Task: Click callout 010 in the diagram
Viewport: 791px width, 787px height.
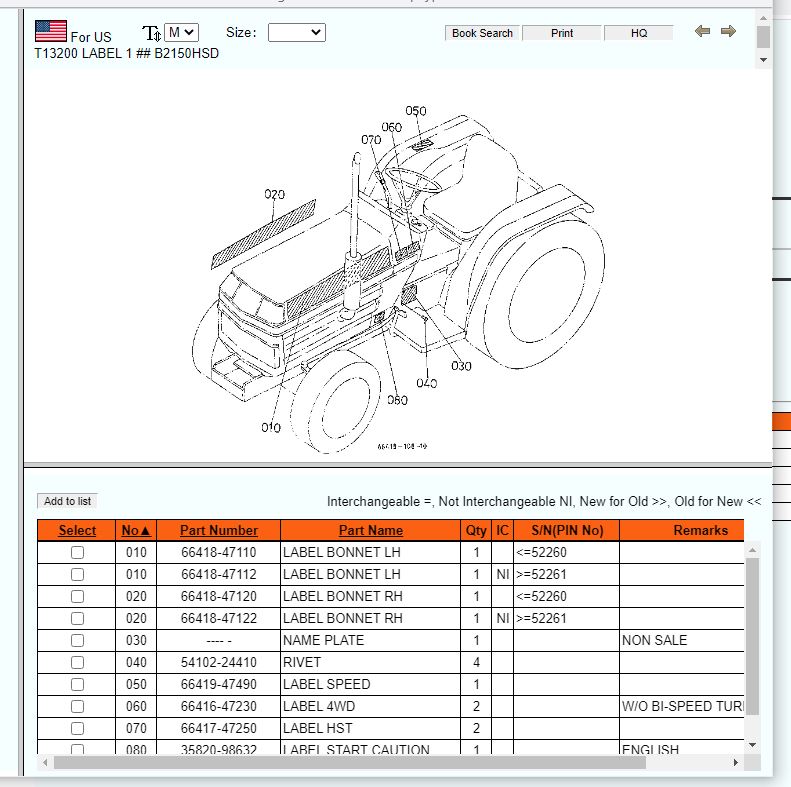Action: (x=271, y=428)
